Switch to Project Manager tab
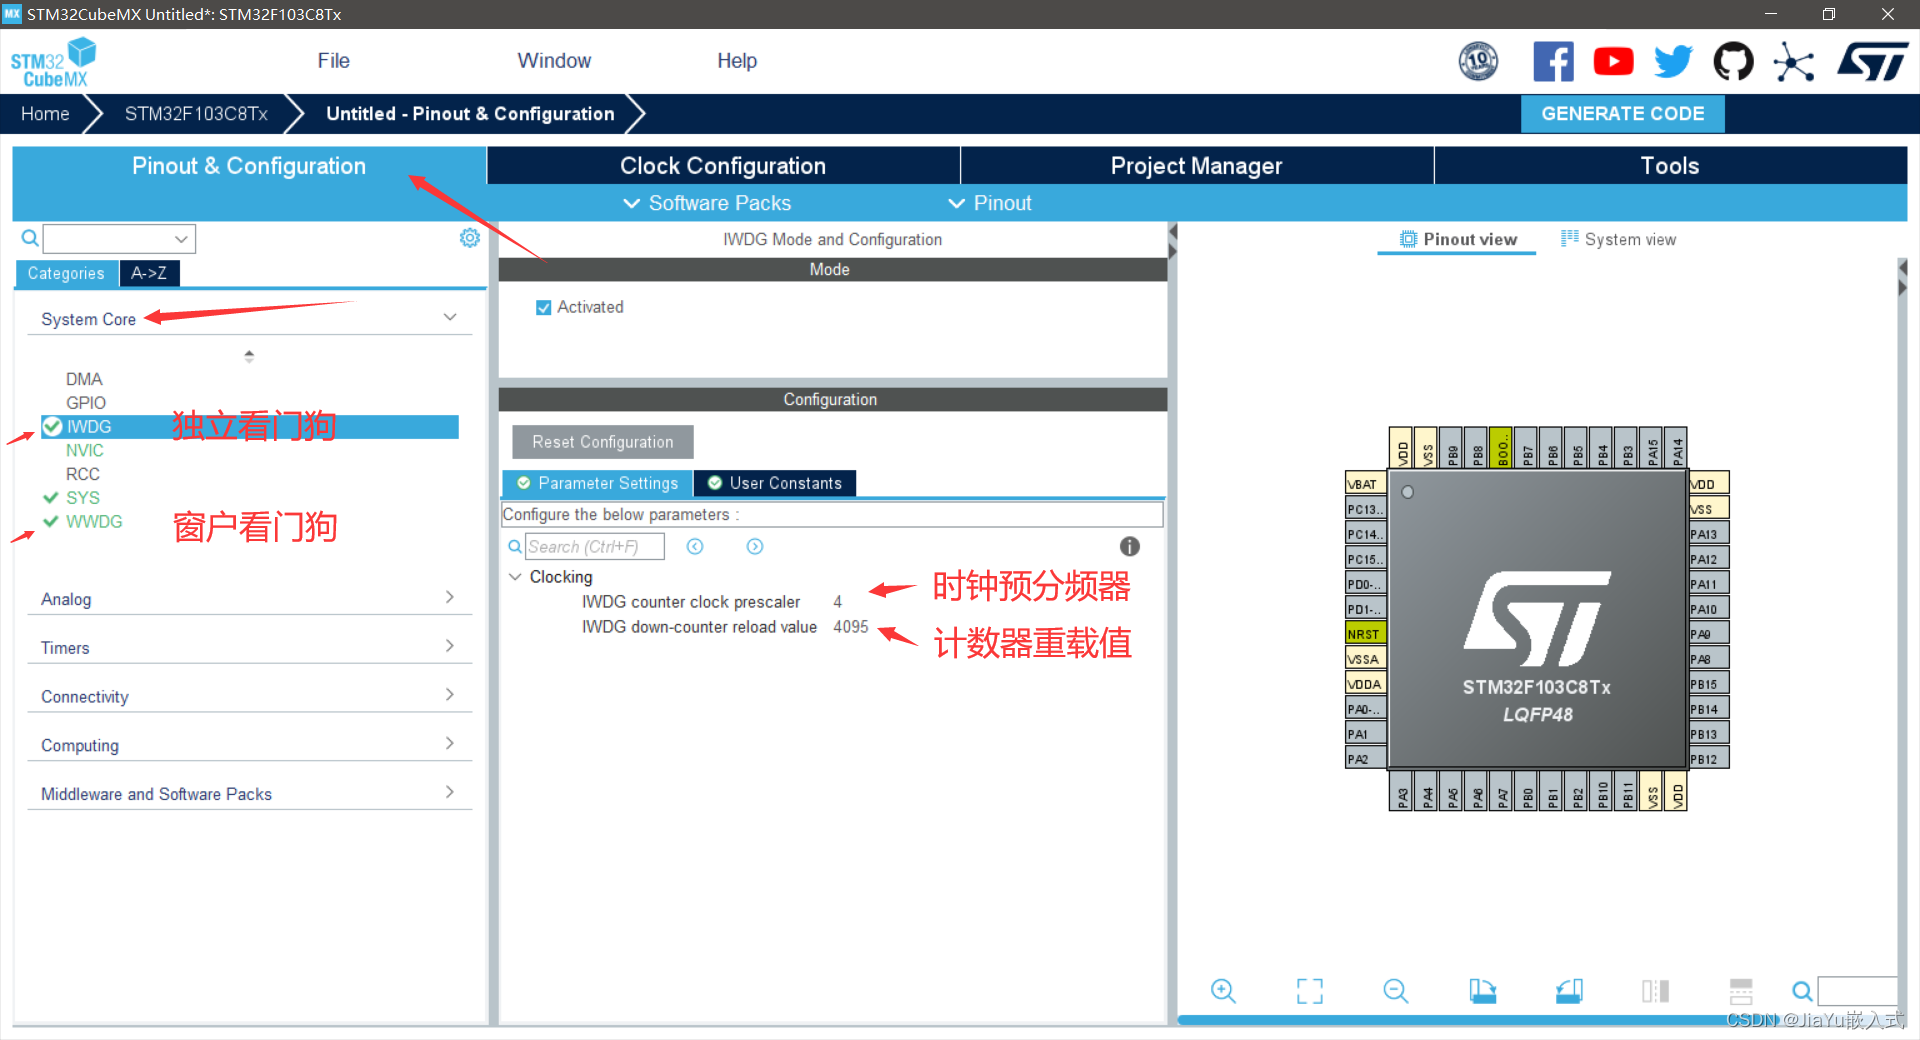Viewport: 1920px width, 1040px height. pos(1196,166)
